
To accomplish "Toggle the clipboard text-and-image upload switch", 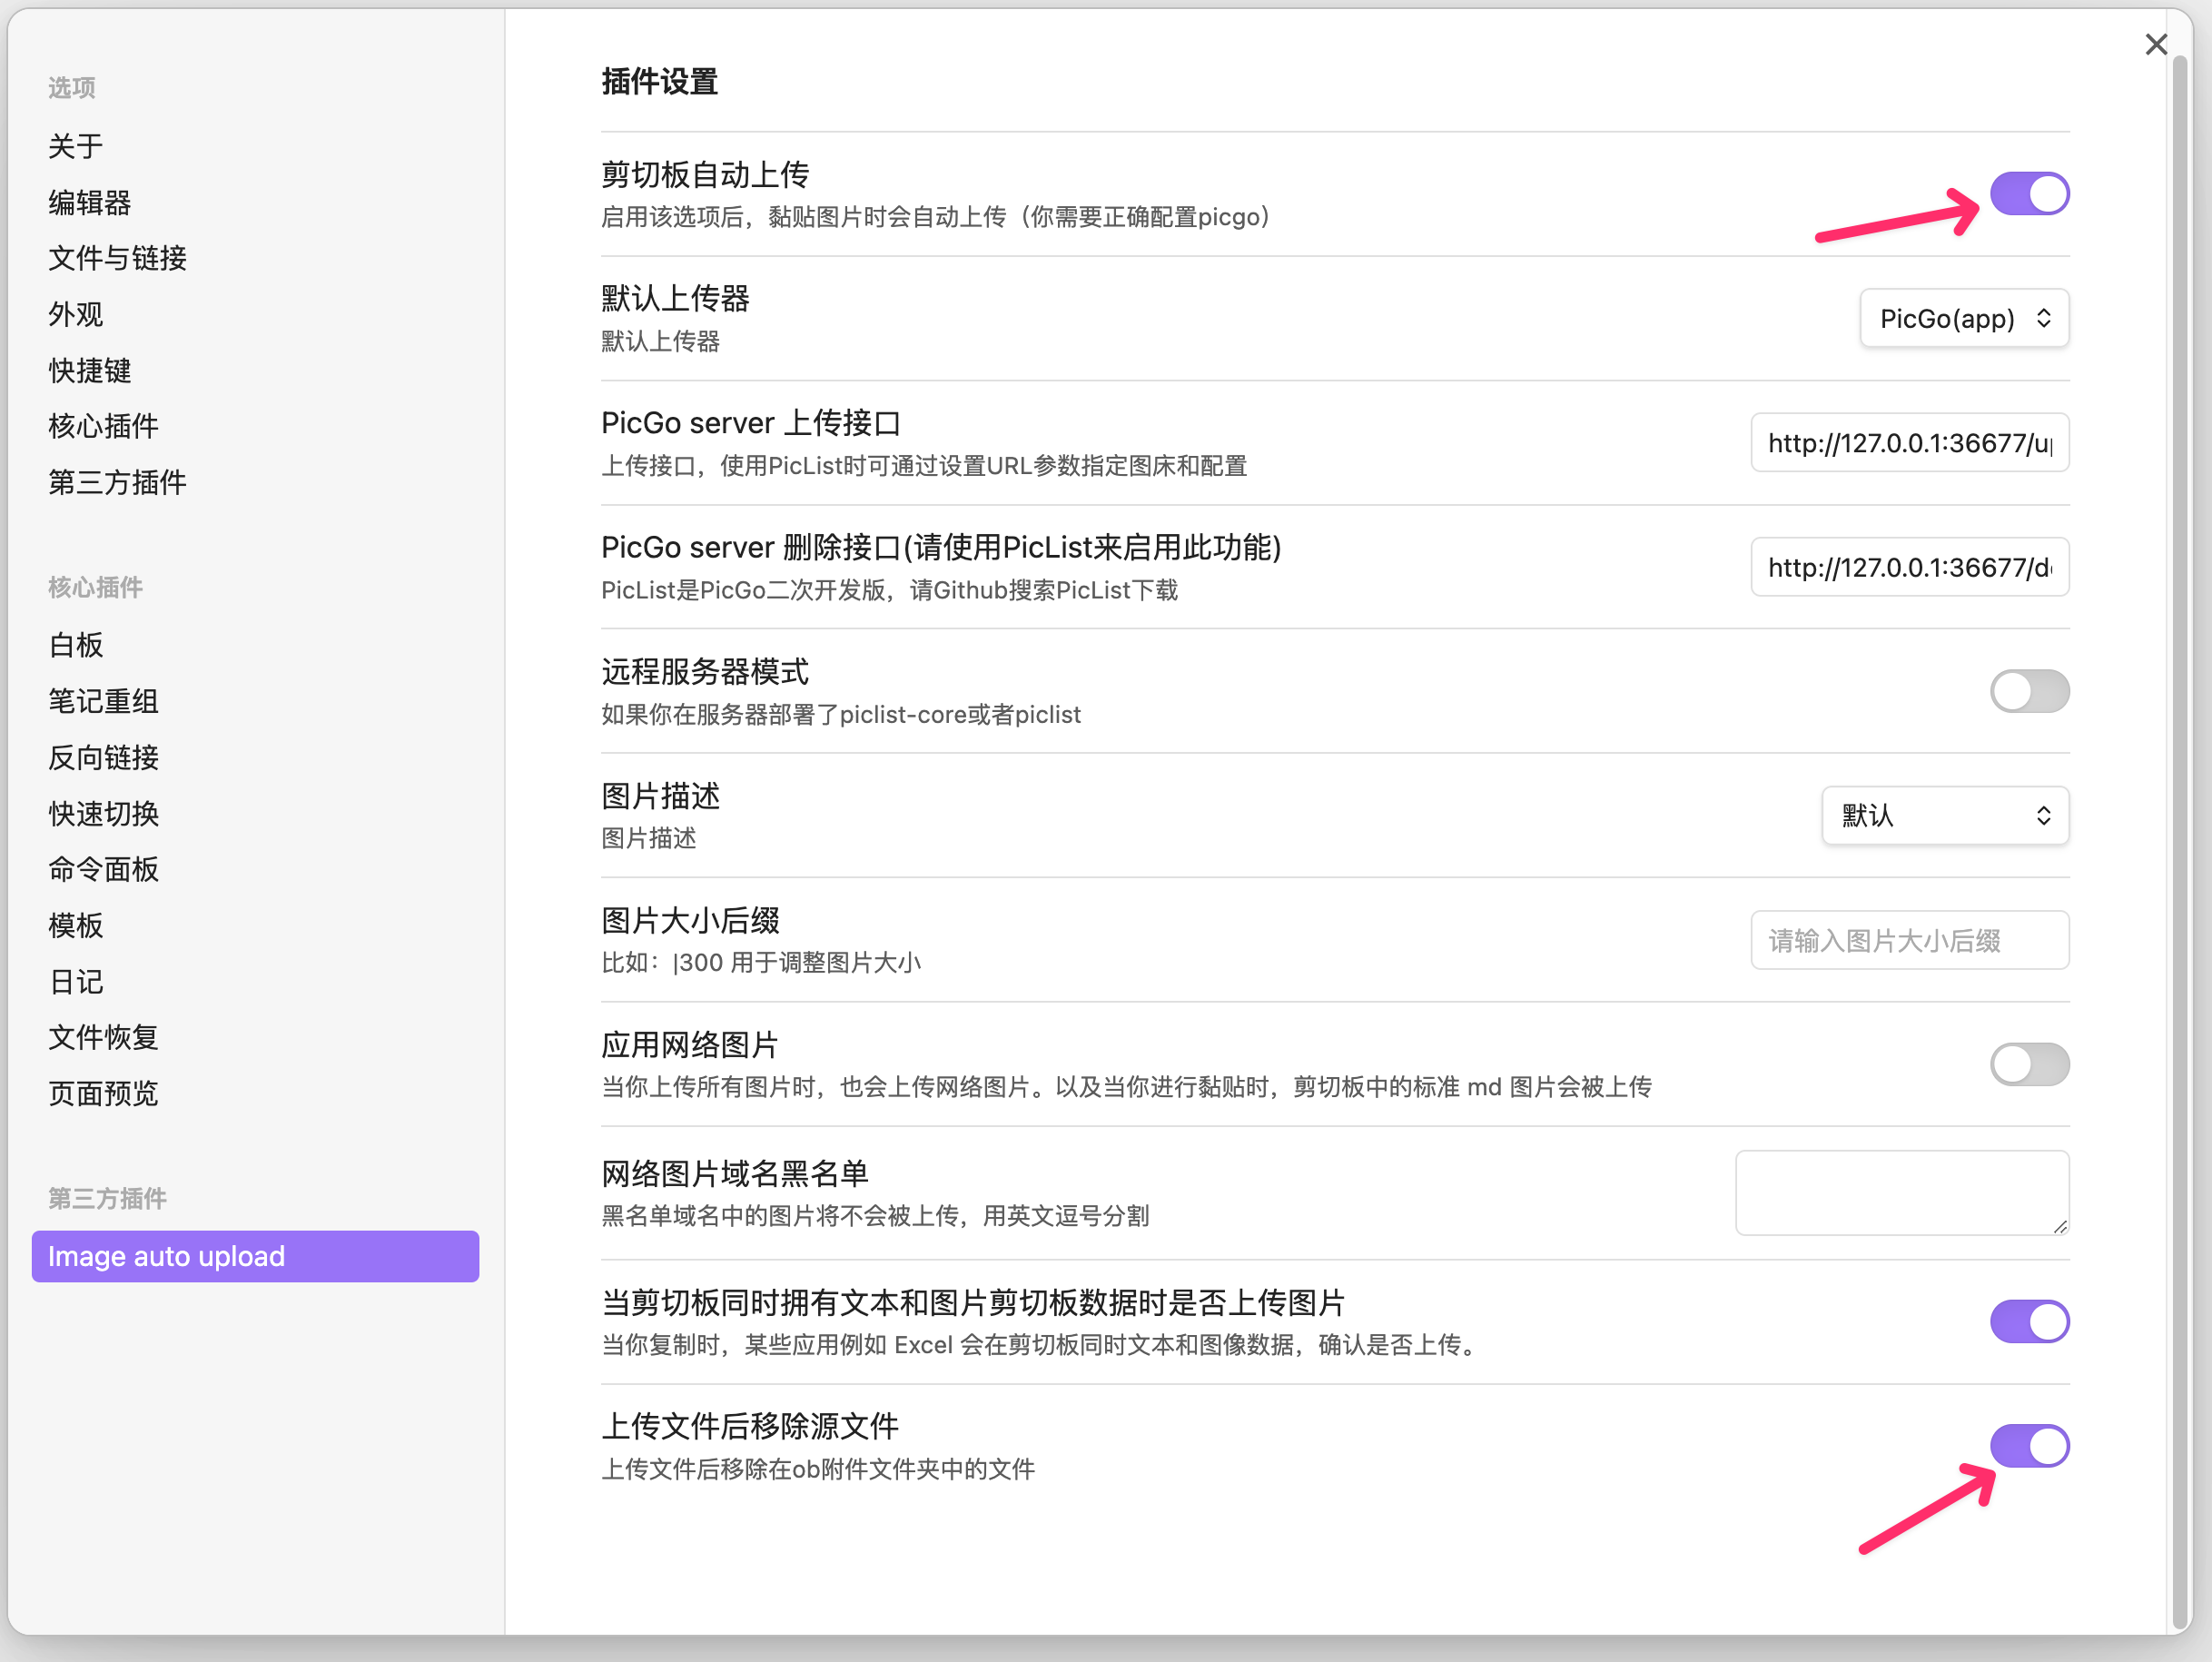I will [2029, 1322].
